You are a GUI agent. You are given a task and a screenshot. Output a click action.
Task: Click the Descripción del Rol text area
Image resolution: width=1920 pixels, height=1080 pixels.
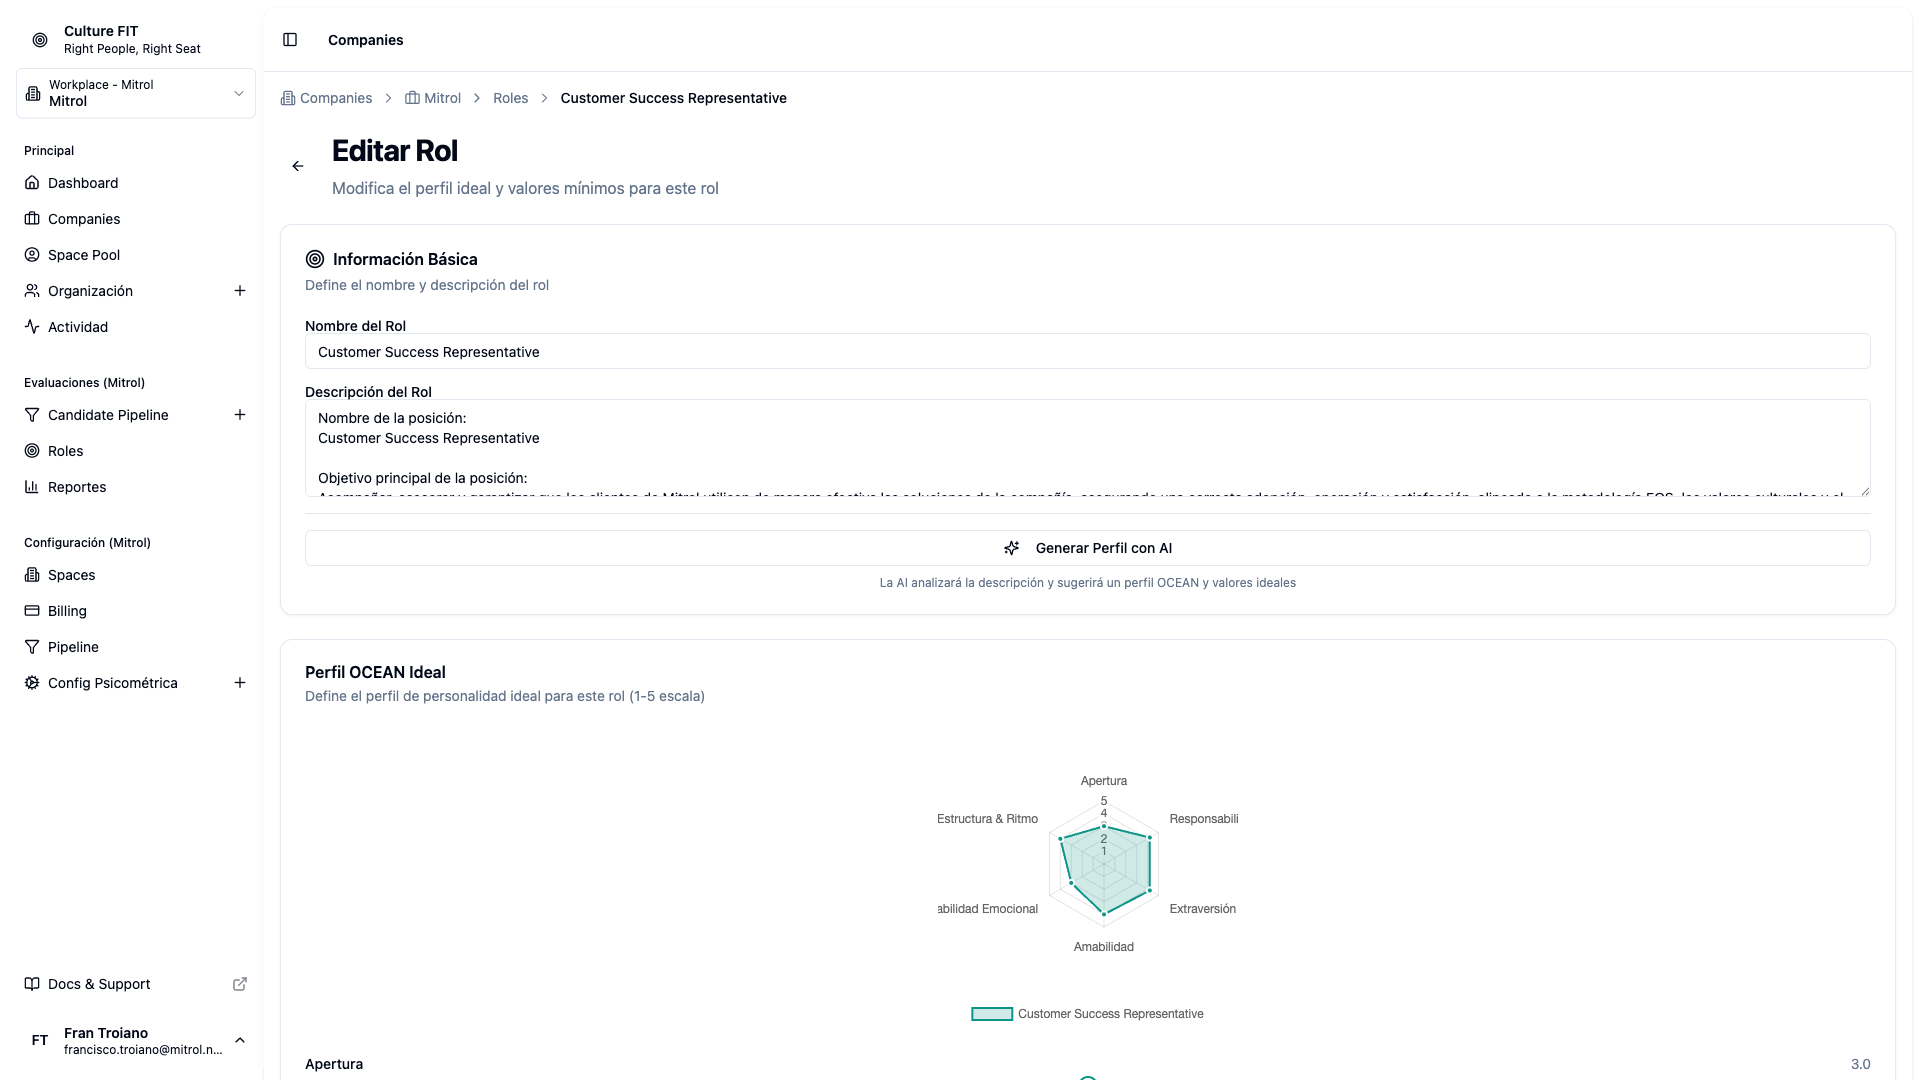(1087, 448)
